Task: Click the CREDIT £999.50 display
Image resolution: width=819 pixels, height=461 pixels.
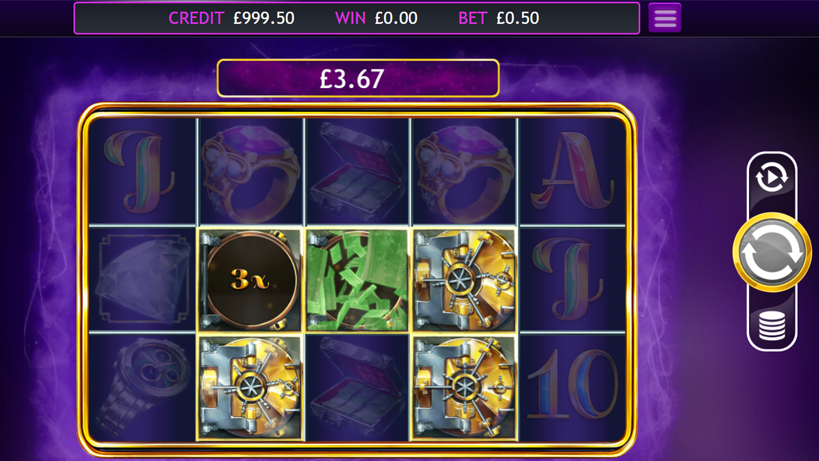Action: pos(231,18)
